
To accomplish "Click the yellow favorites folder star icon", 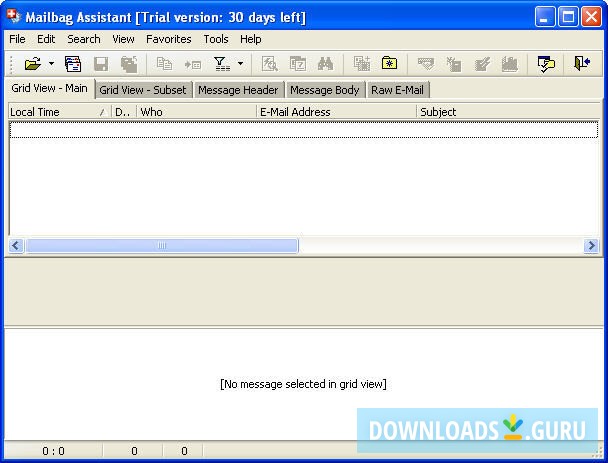I will (x=389, y=63).
